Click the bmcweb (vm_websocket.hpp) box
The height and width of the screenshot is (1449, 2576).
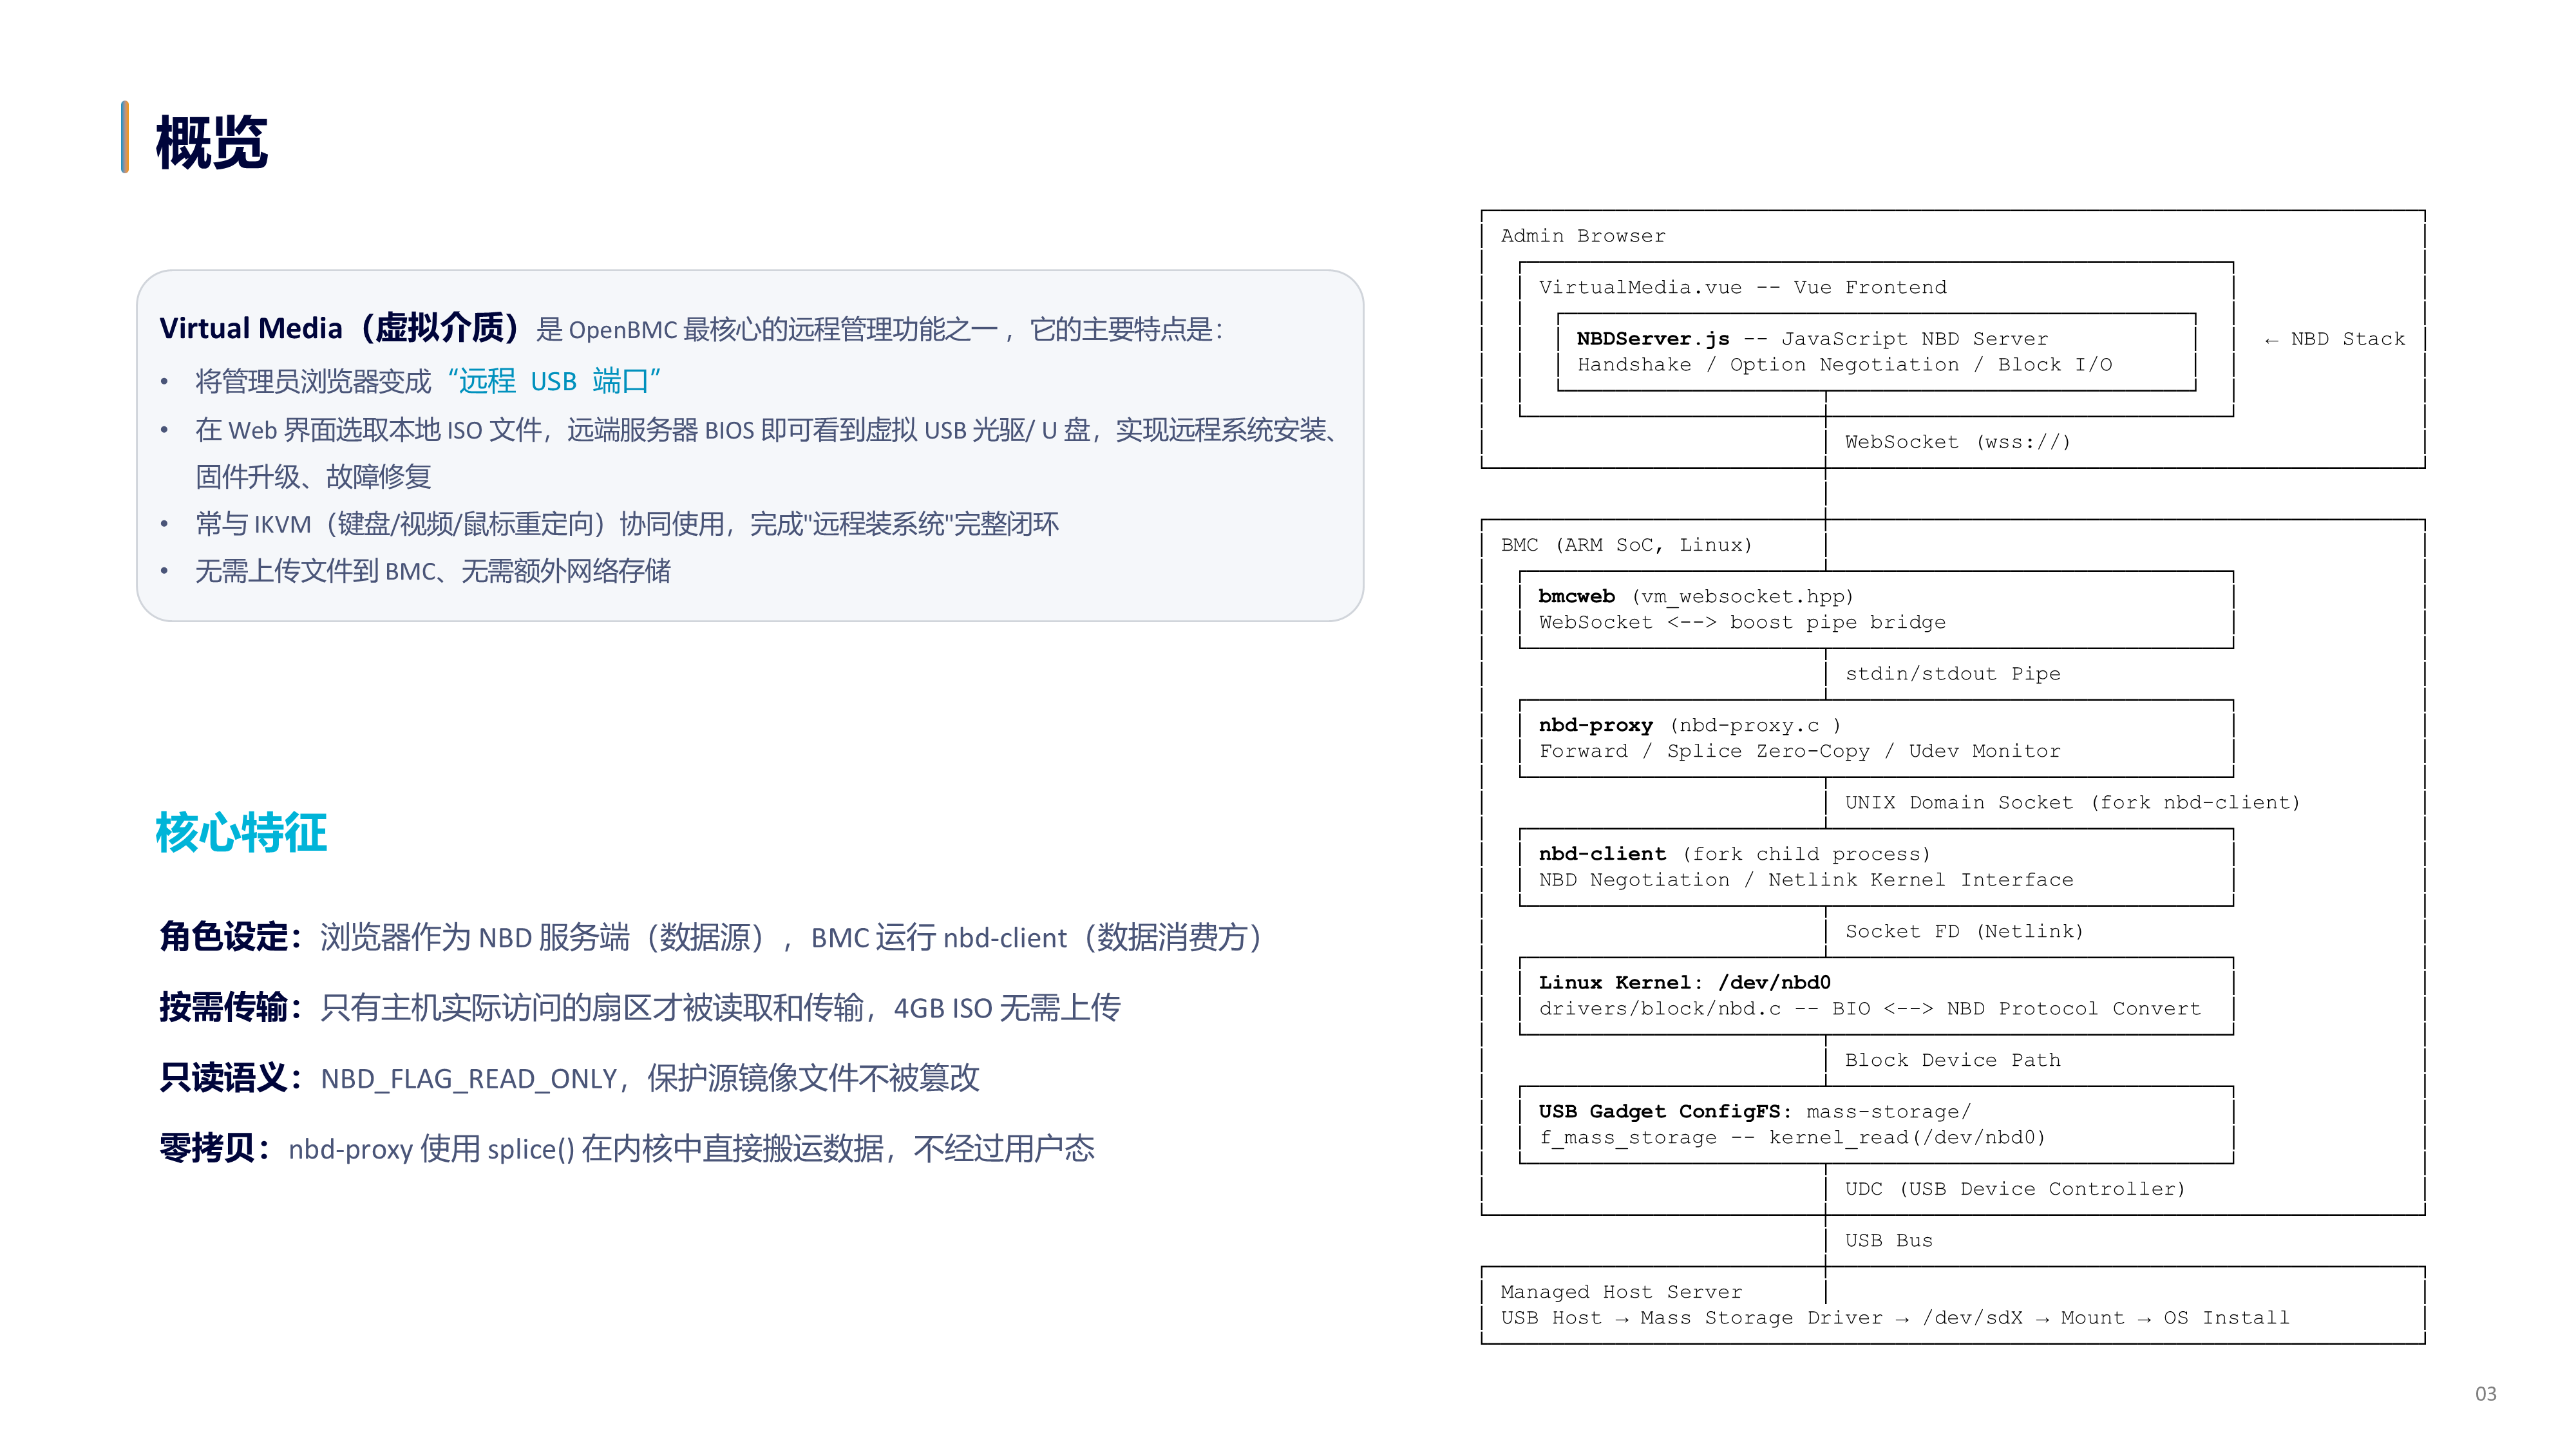[x=1876, y=610]
